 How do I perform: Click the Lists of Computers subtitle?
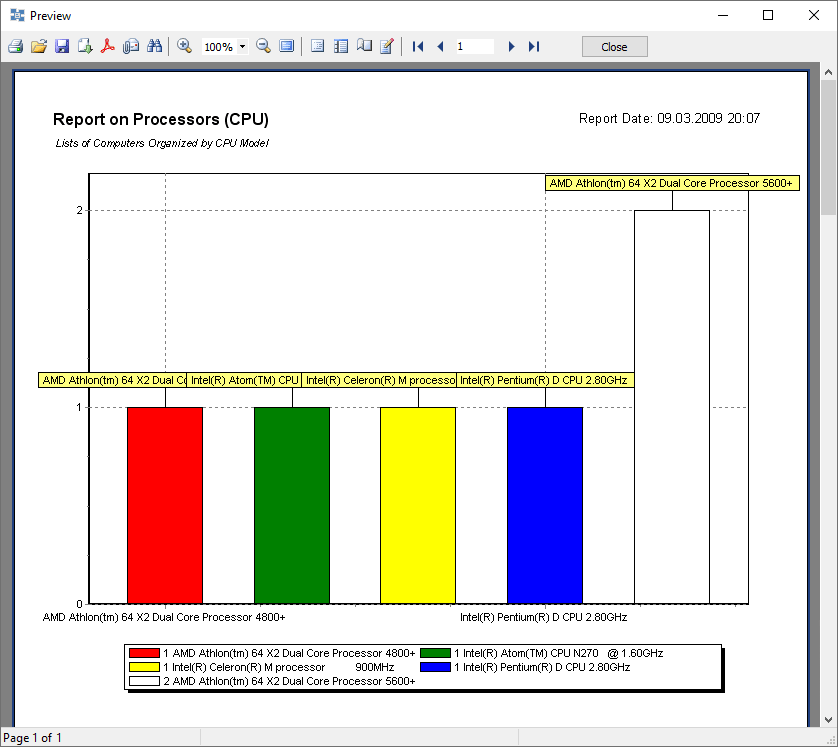click(162, 143)
